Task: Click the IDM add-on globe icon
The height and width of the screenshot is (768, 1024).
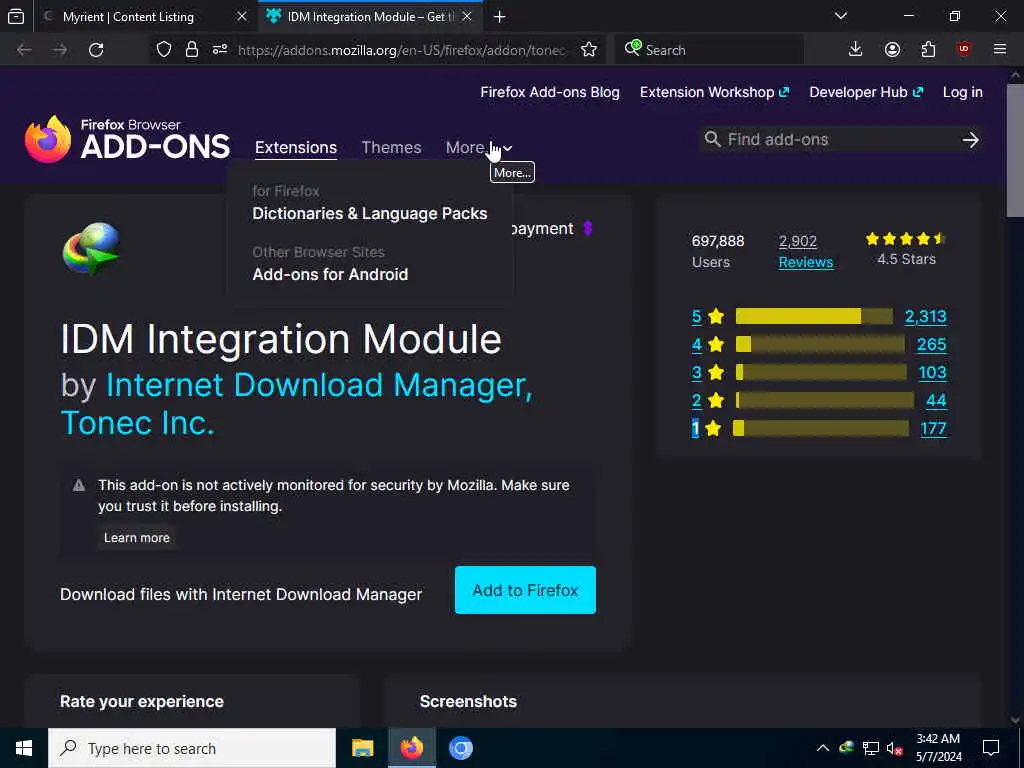Action: tap(91, 248)
